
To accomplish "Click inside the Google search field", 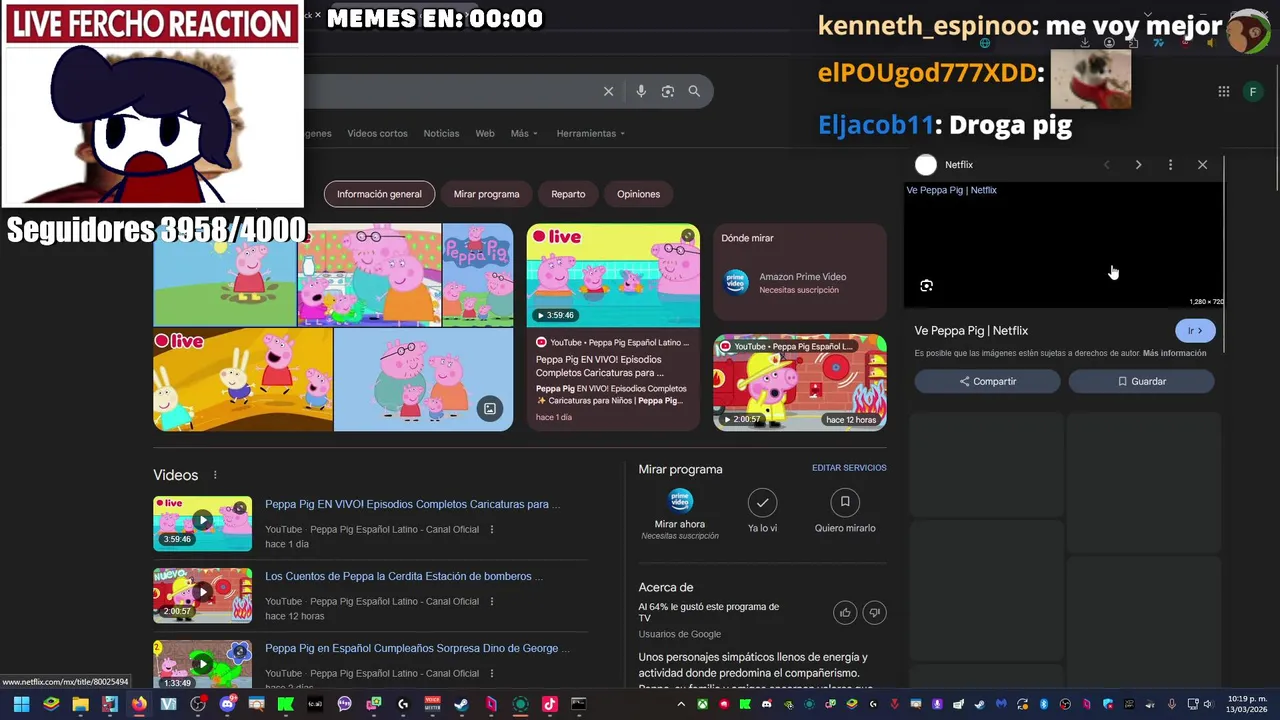I will point(450,91).
